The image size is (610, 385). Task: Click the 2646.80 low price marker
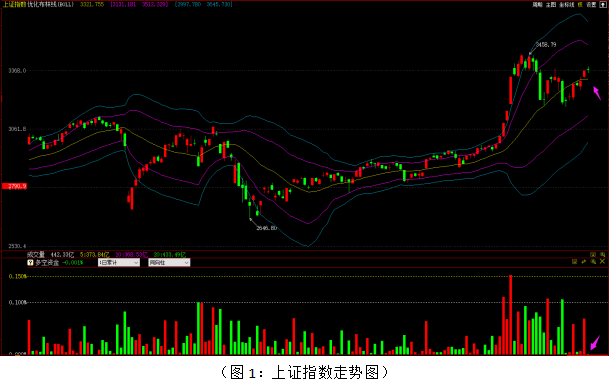click(x=266, y=228)
